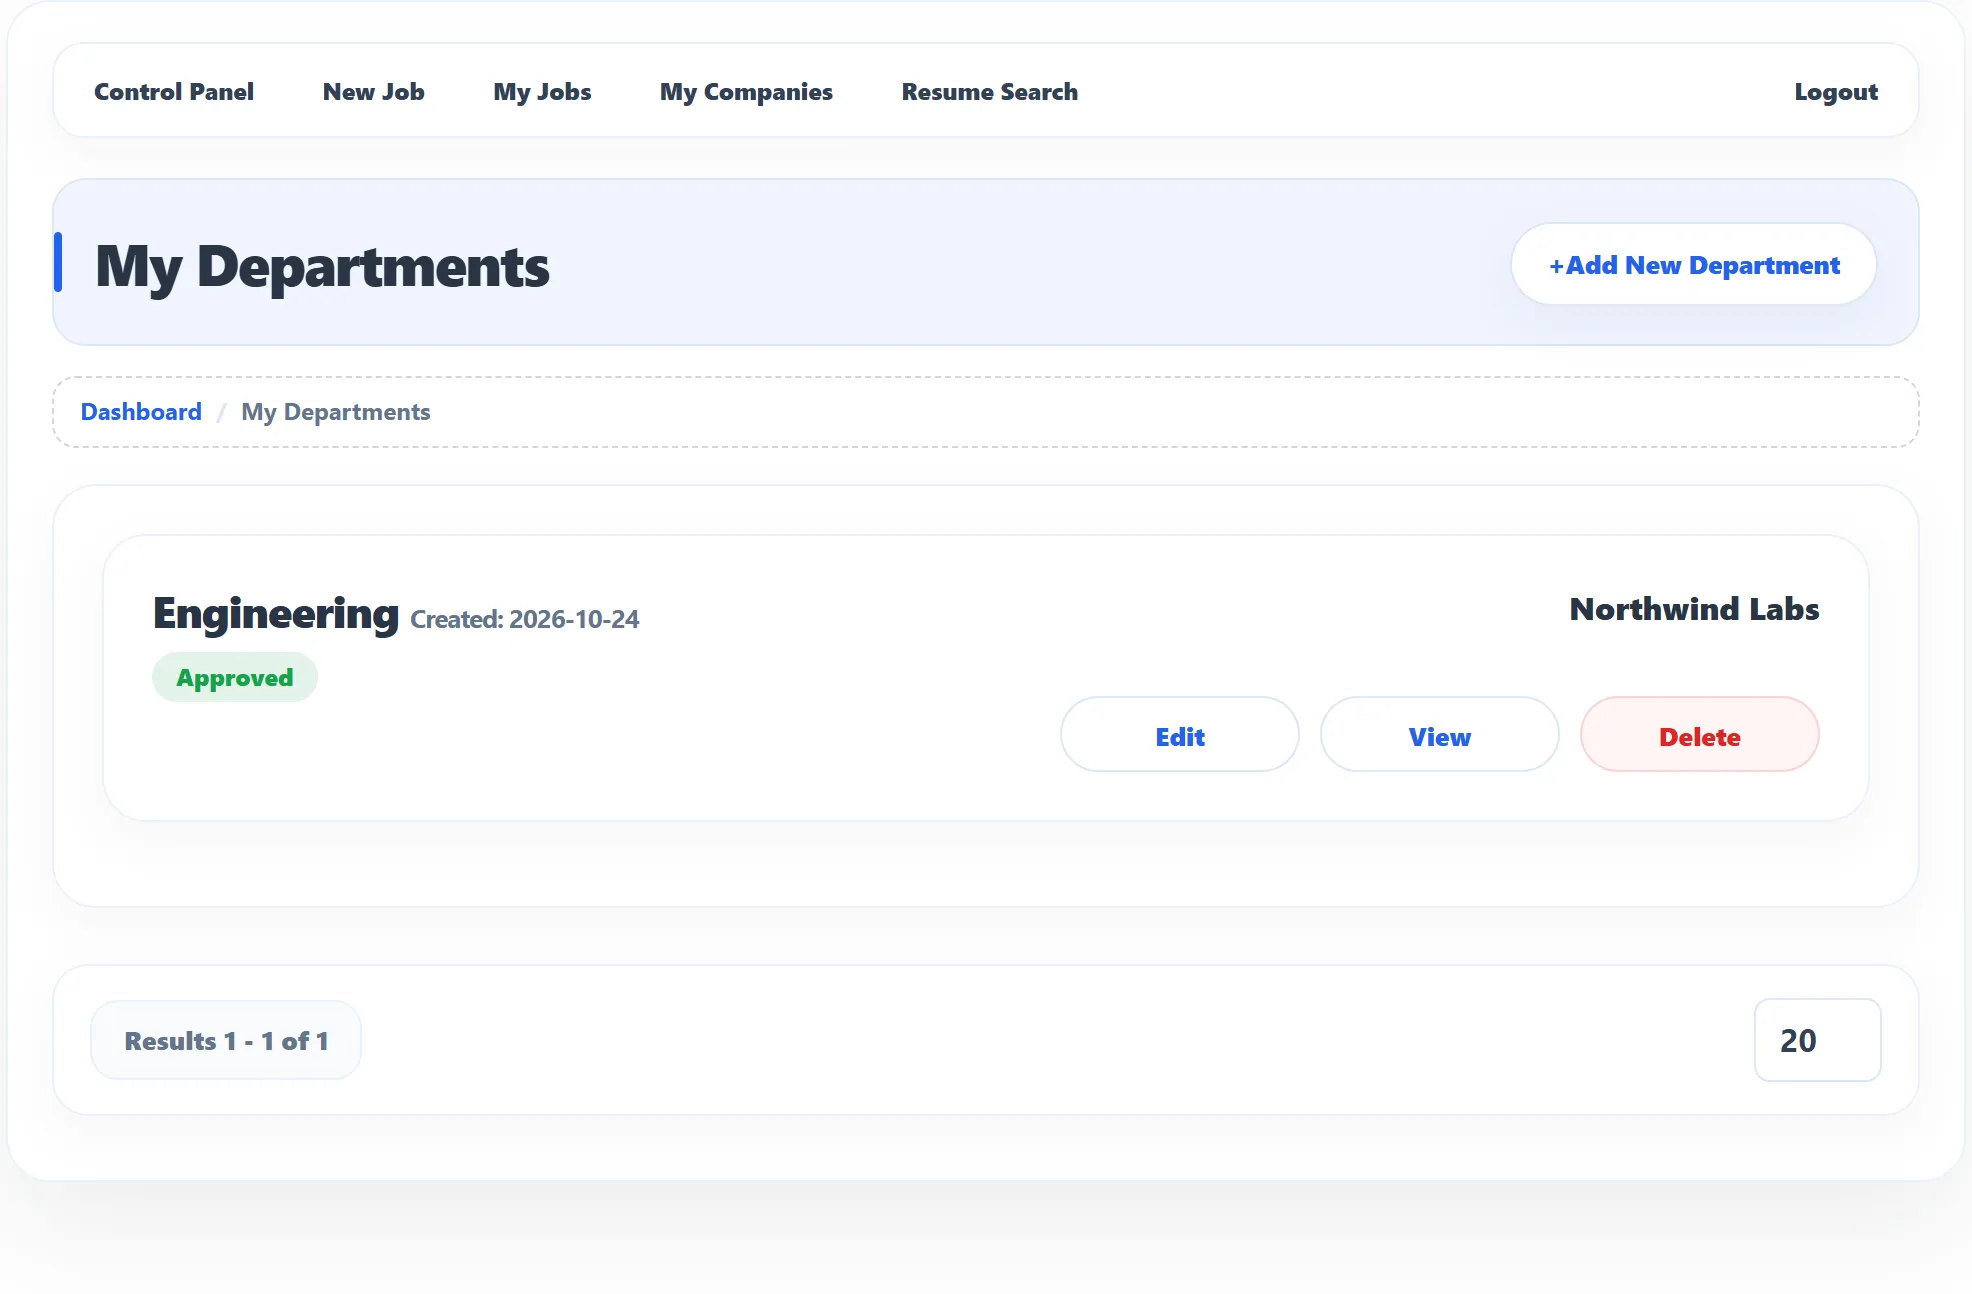This screenshot has width=1972, height=1294.
Task: Go to New Job page
Action: [374, 92]
